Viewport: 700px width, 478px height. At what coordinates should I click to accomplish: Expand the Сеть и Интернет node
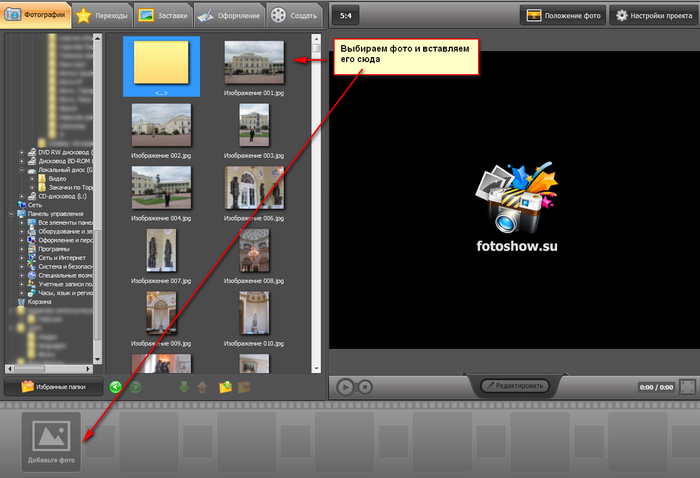click(21, 258)
